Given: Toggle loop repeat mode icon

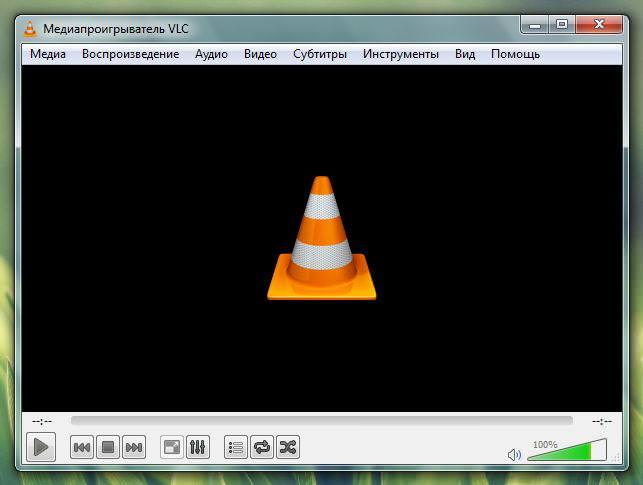Looking at the screenshot, I should tap(262, 447).
